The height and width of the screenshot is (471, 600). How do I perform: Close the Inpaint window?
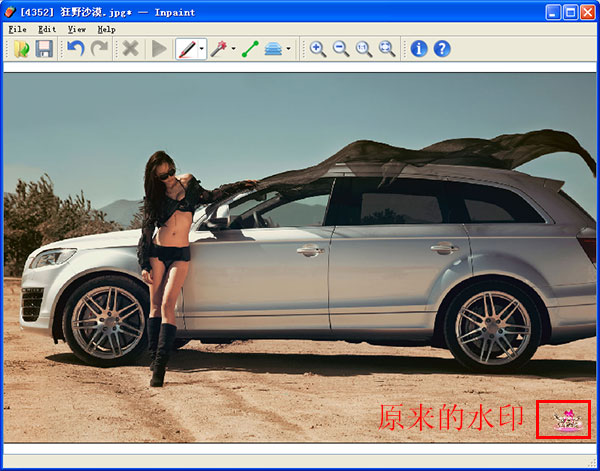[x=588, y=12]
